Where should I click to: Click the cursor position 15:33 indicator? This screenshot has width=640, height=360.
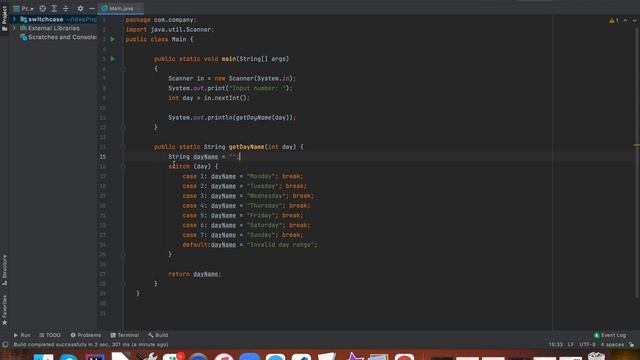555,345
